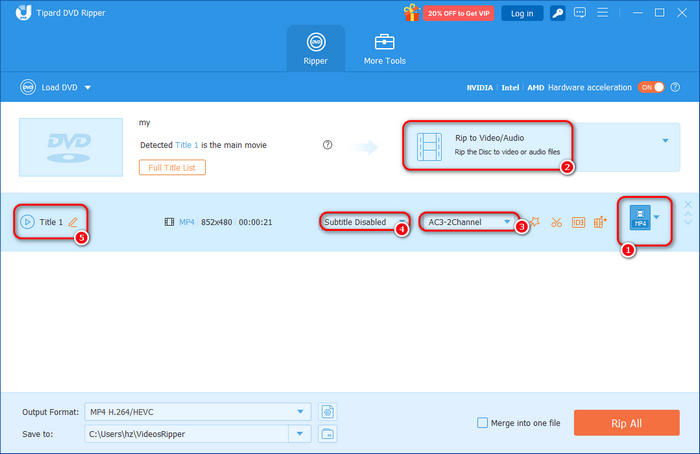Toggle hardware acceleration switch off
The image size is (700, 454).
(651, 87)
